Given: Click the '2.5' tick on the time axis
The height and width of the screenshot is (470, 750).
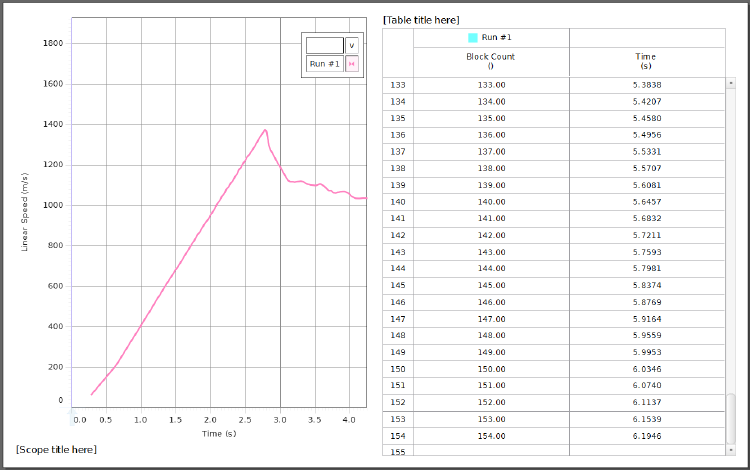Looking at the screenshot, I should [x=245, y=420].
